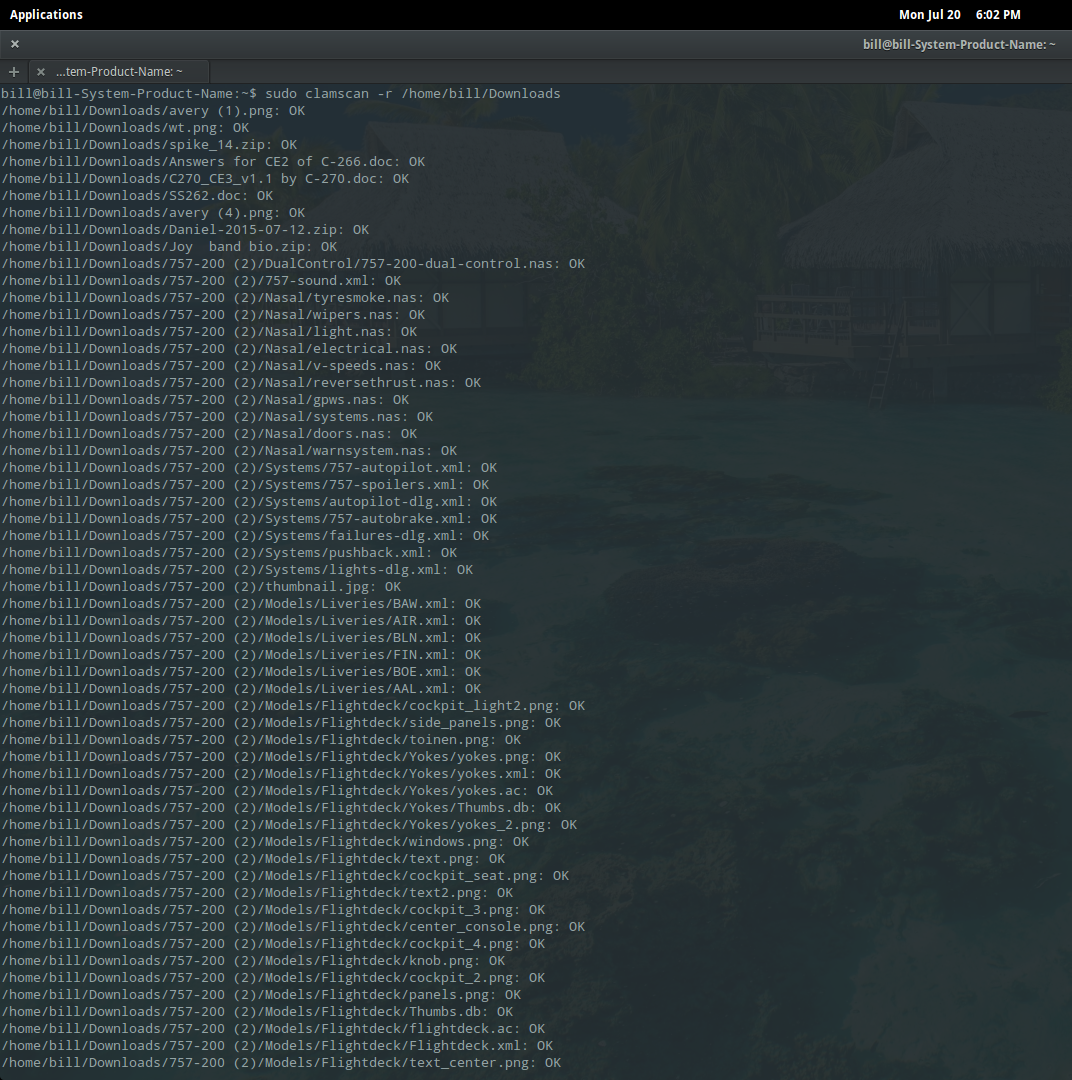This screenshot has height=1080, width=1072.
Task: Click the Joy band bio.zip line
Action: click(169, 247)
